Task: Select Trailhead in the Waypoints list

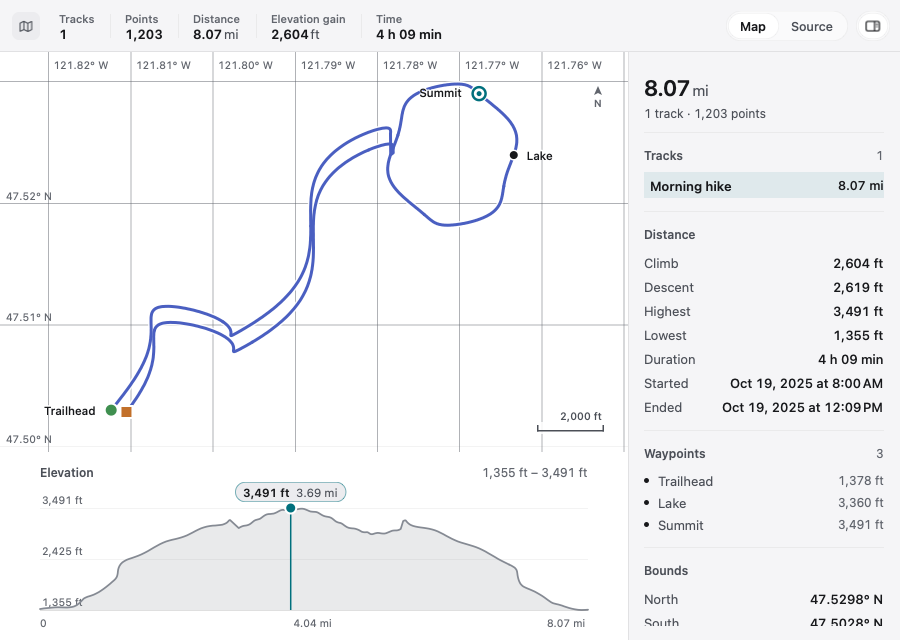Action: click(x=763, y=481)
